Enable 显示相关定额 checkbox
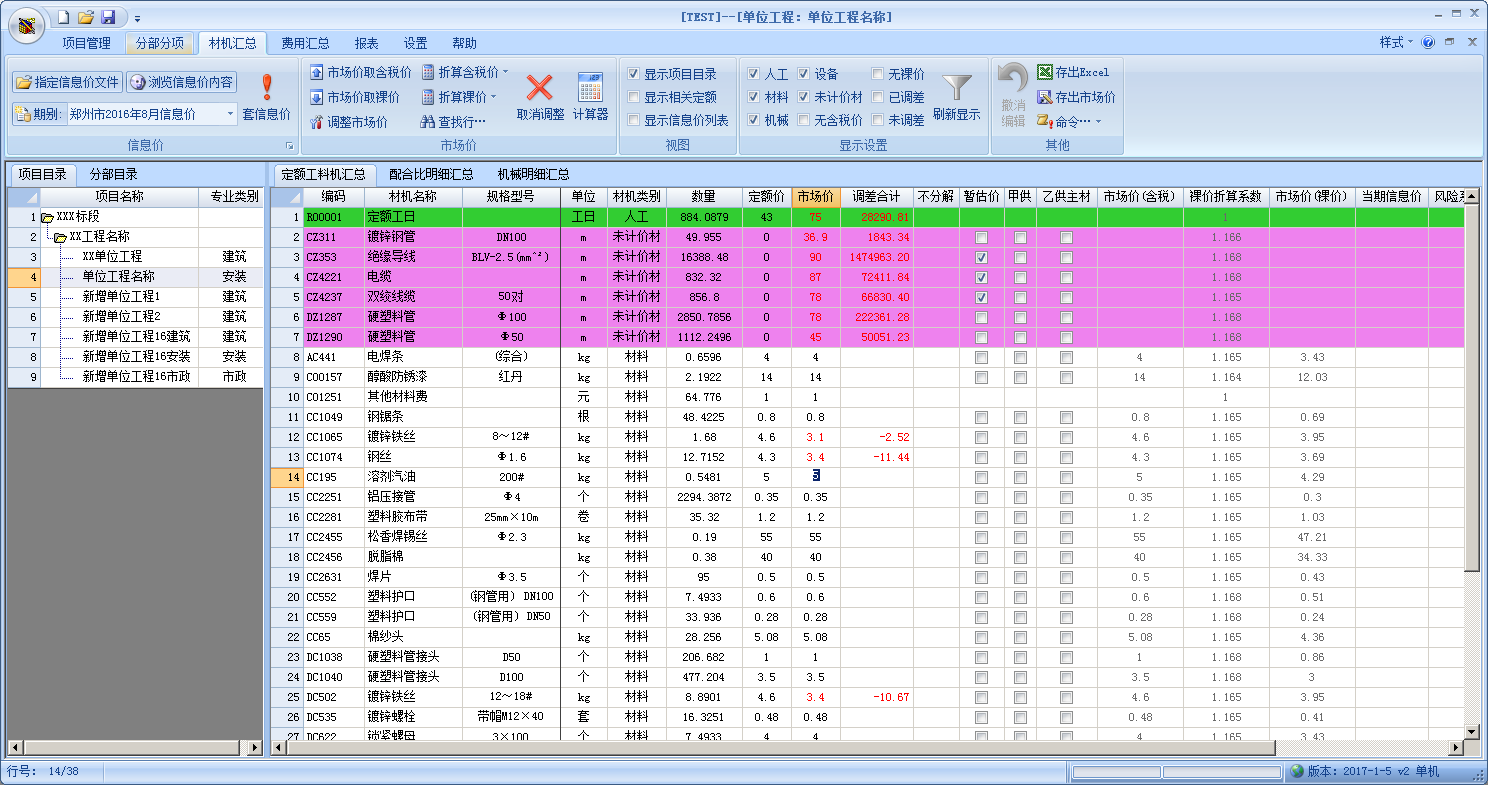 point(633,97)
